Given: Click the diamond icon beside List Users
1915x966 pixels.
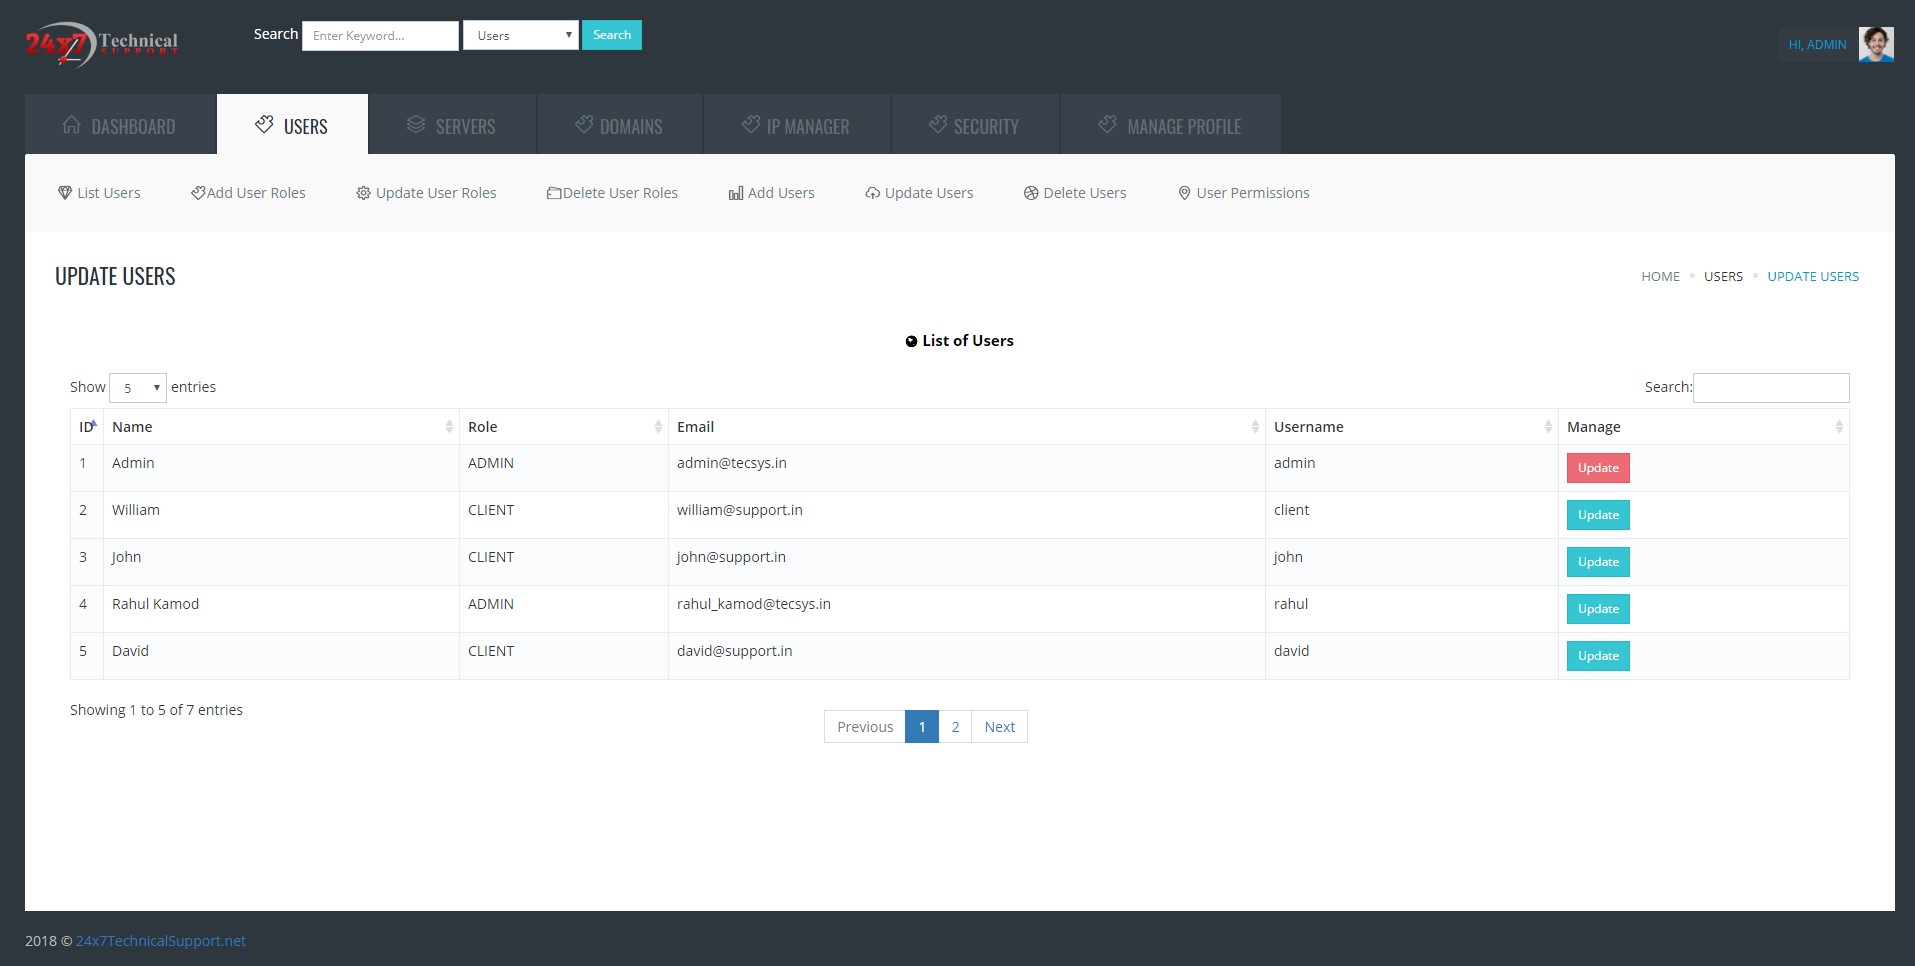Looking at the screenshot, I should pyautogui.click(x=65, y=193).
